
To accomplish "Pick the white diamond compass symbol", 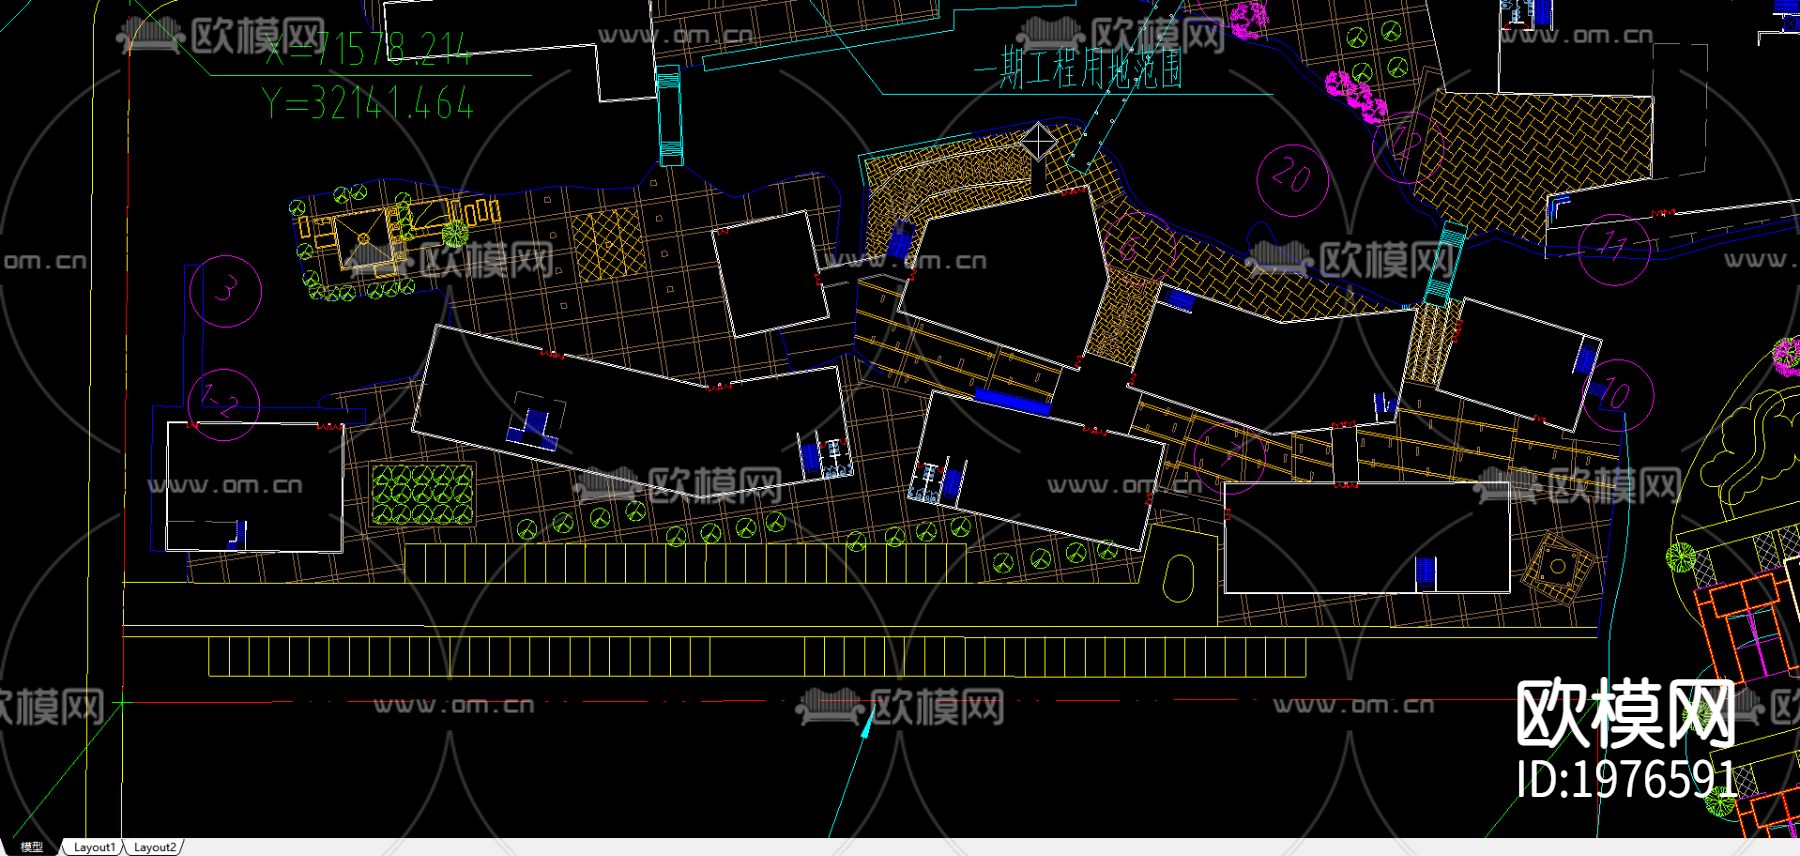I will [1039, 141].
